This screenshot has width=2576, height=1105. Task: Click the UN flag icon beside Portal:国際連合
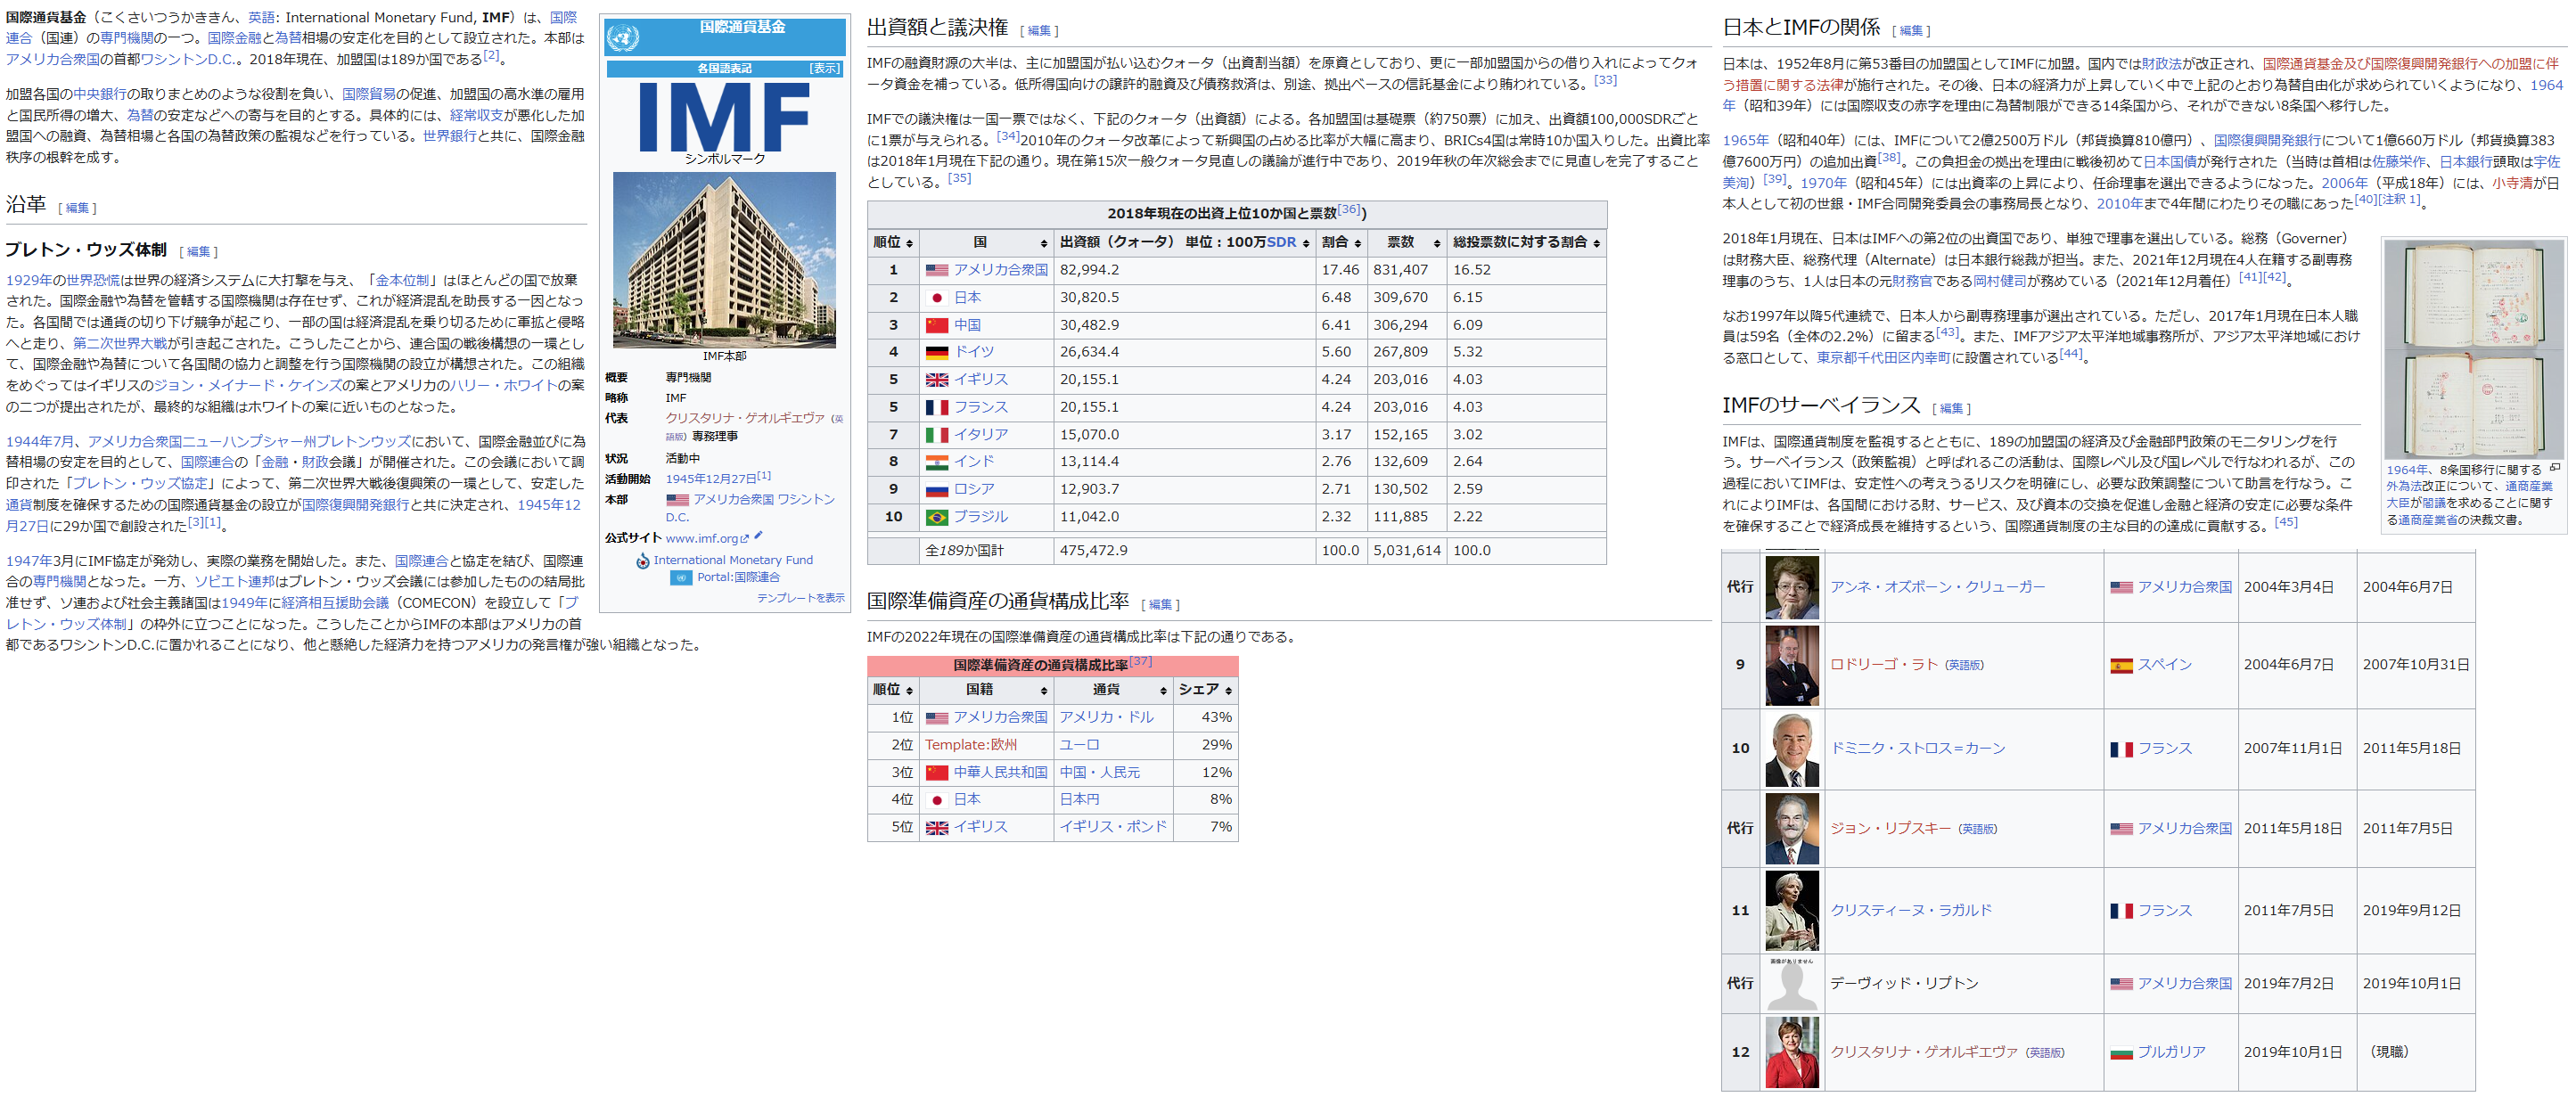(x=681, y=578)
